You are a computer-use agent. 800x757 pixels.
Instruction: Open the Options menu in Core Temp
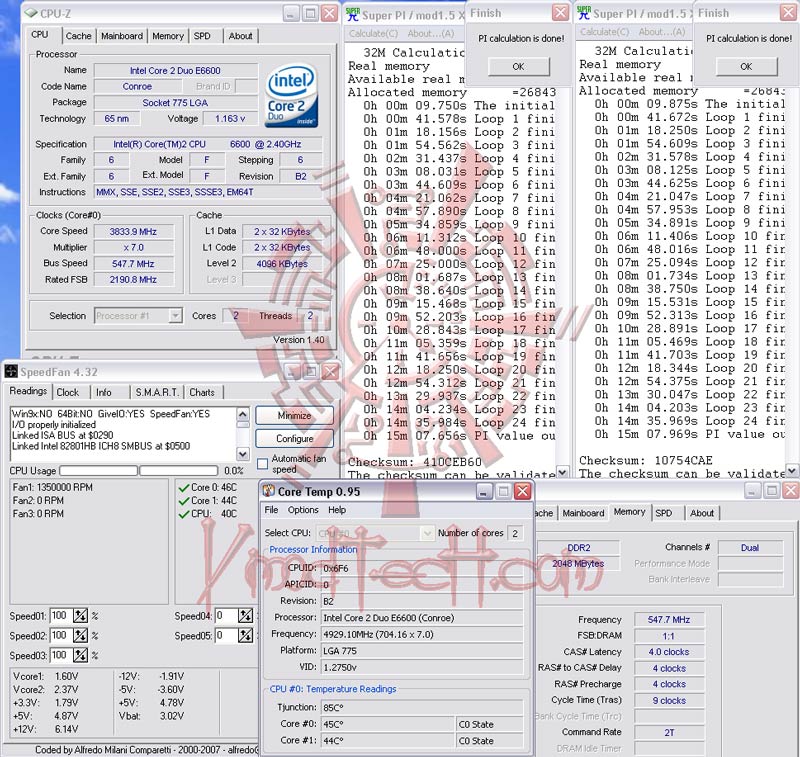(x=303, y=510)
